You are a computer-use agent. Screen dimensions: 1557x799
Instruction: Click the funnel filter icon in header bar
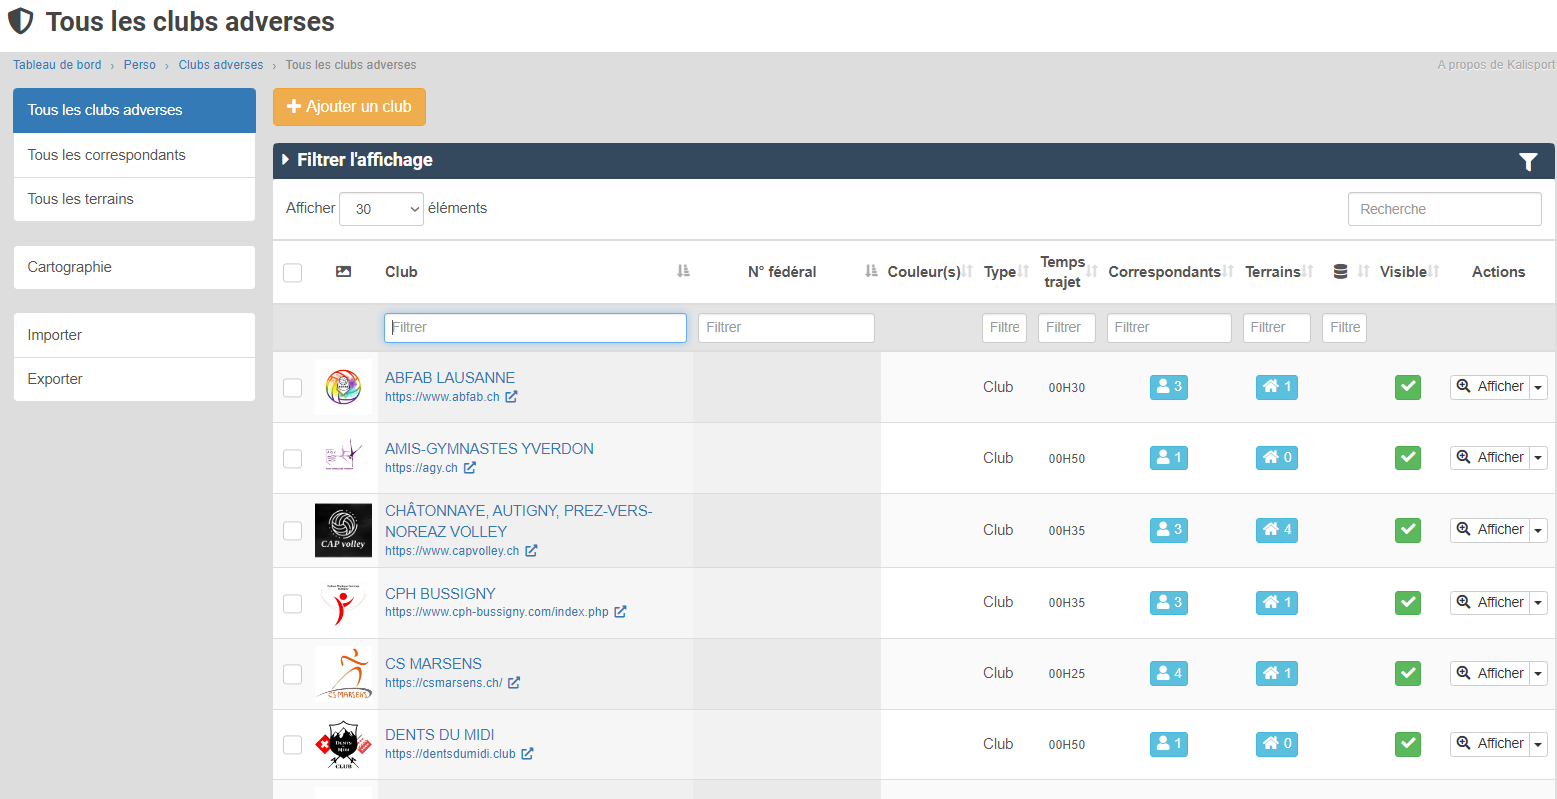1527,161
